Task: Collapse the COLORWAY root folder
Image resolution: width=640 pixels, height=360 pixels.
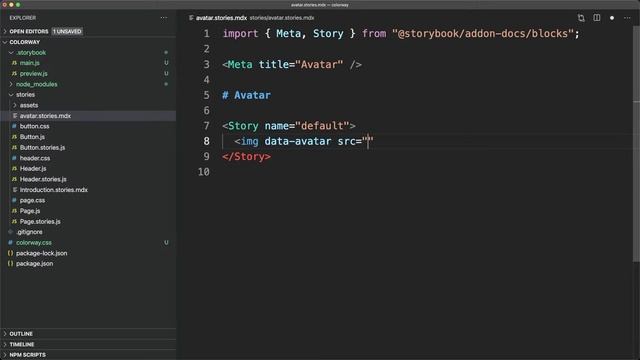Action: pos(5,42)
